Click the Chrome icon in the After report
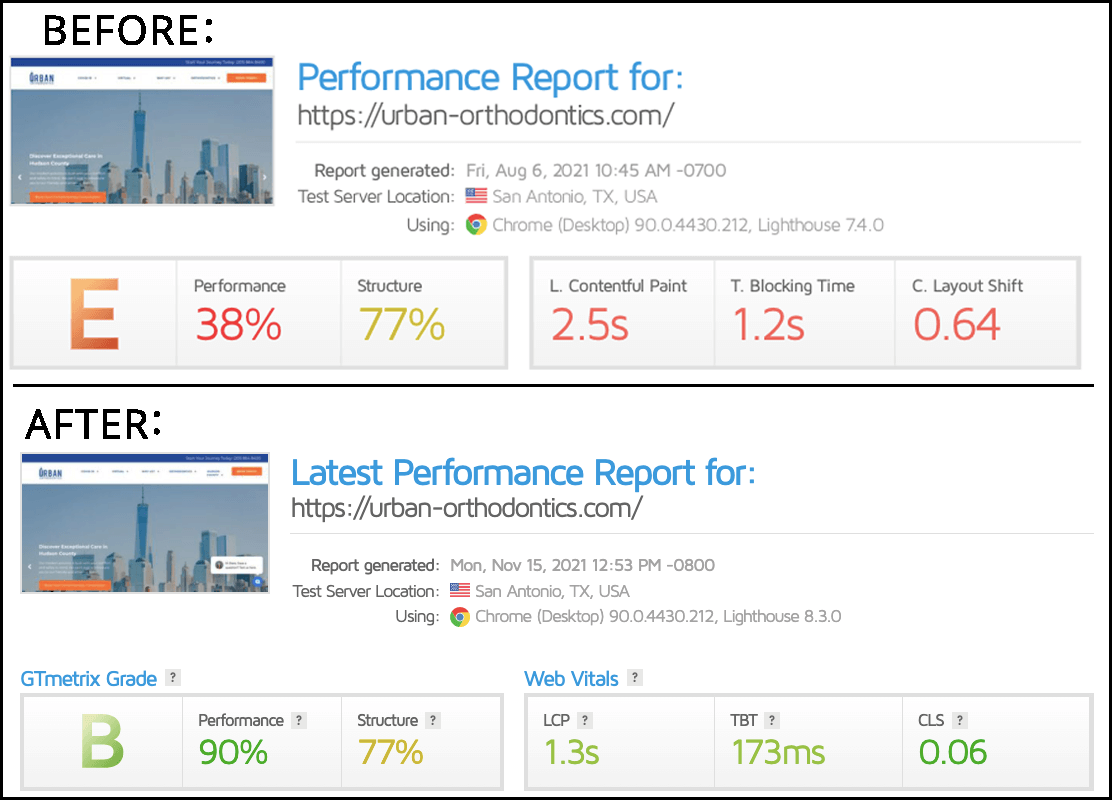The image size is (1112, 800). tap(460, 616)
